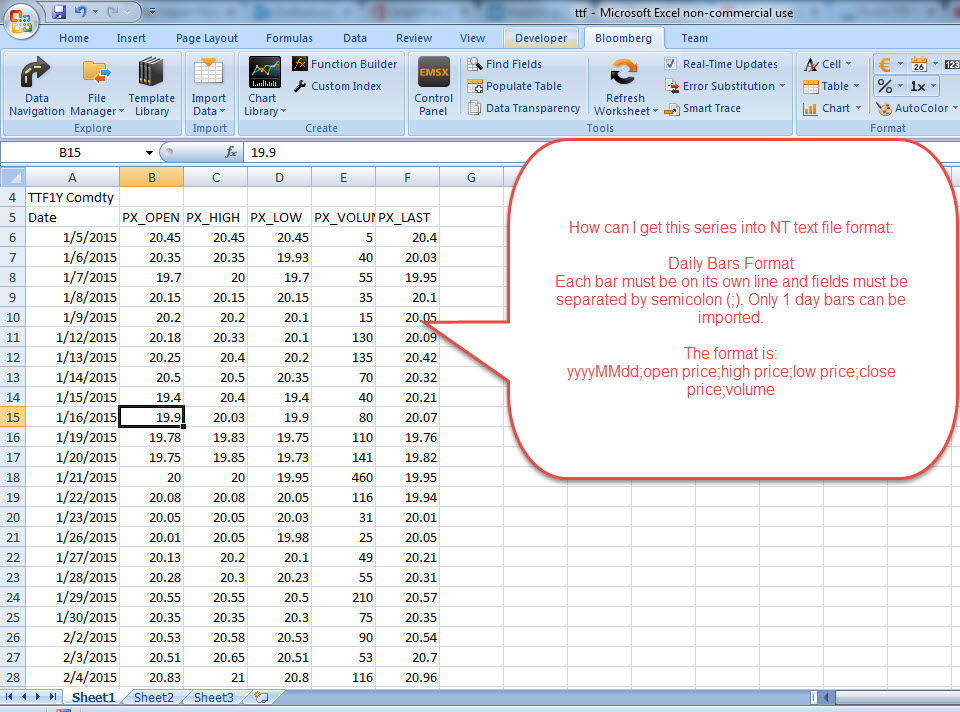The width and height of the screenshot is (960, 712).
Task: Open Bloomberg Data Navigation
Action: pos(37,86)
